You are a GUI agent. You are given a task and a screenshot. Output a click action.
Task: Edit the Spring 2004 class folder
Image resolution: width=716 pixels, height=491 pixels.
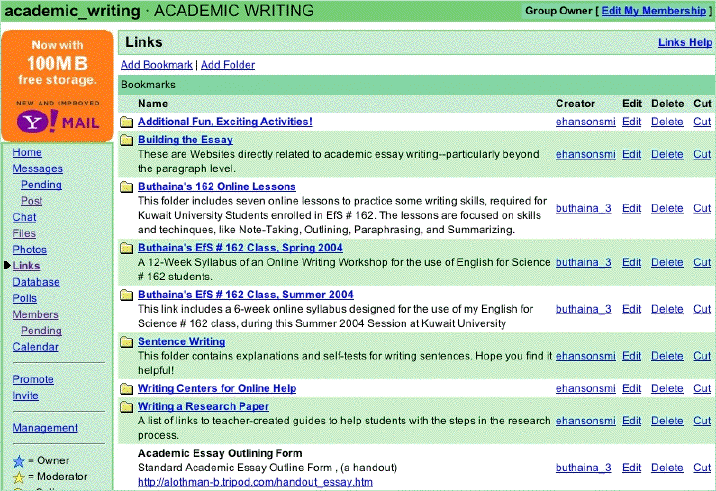pyautogui.click(x=632, y=263)
